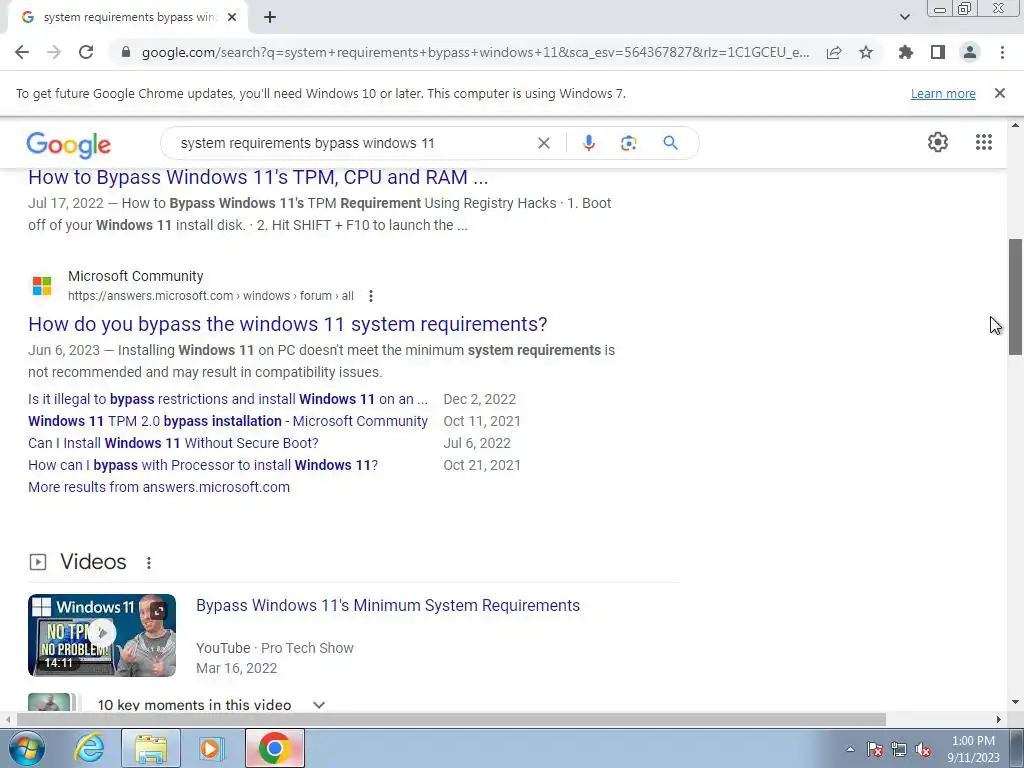Open the Videos section options menu
Viewport: 1024px width, 768px height.
[x=149, y=562]
